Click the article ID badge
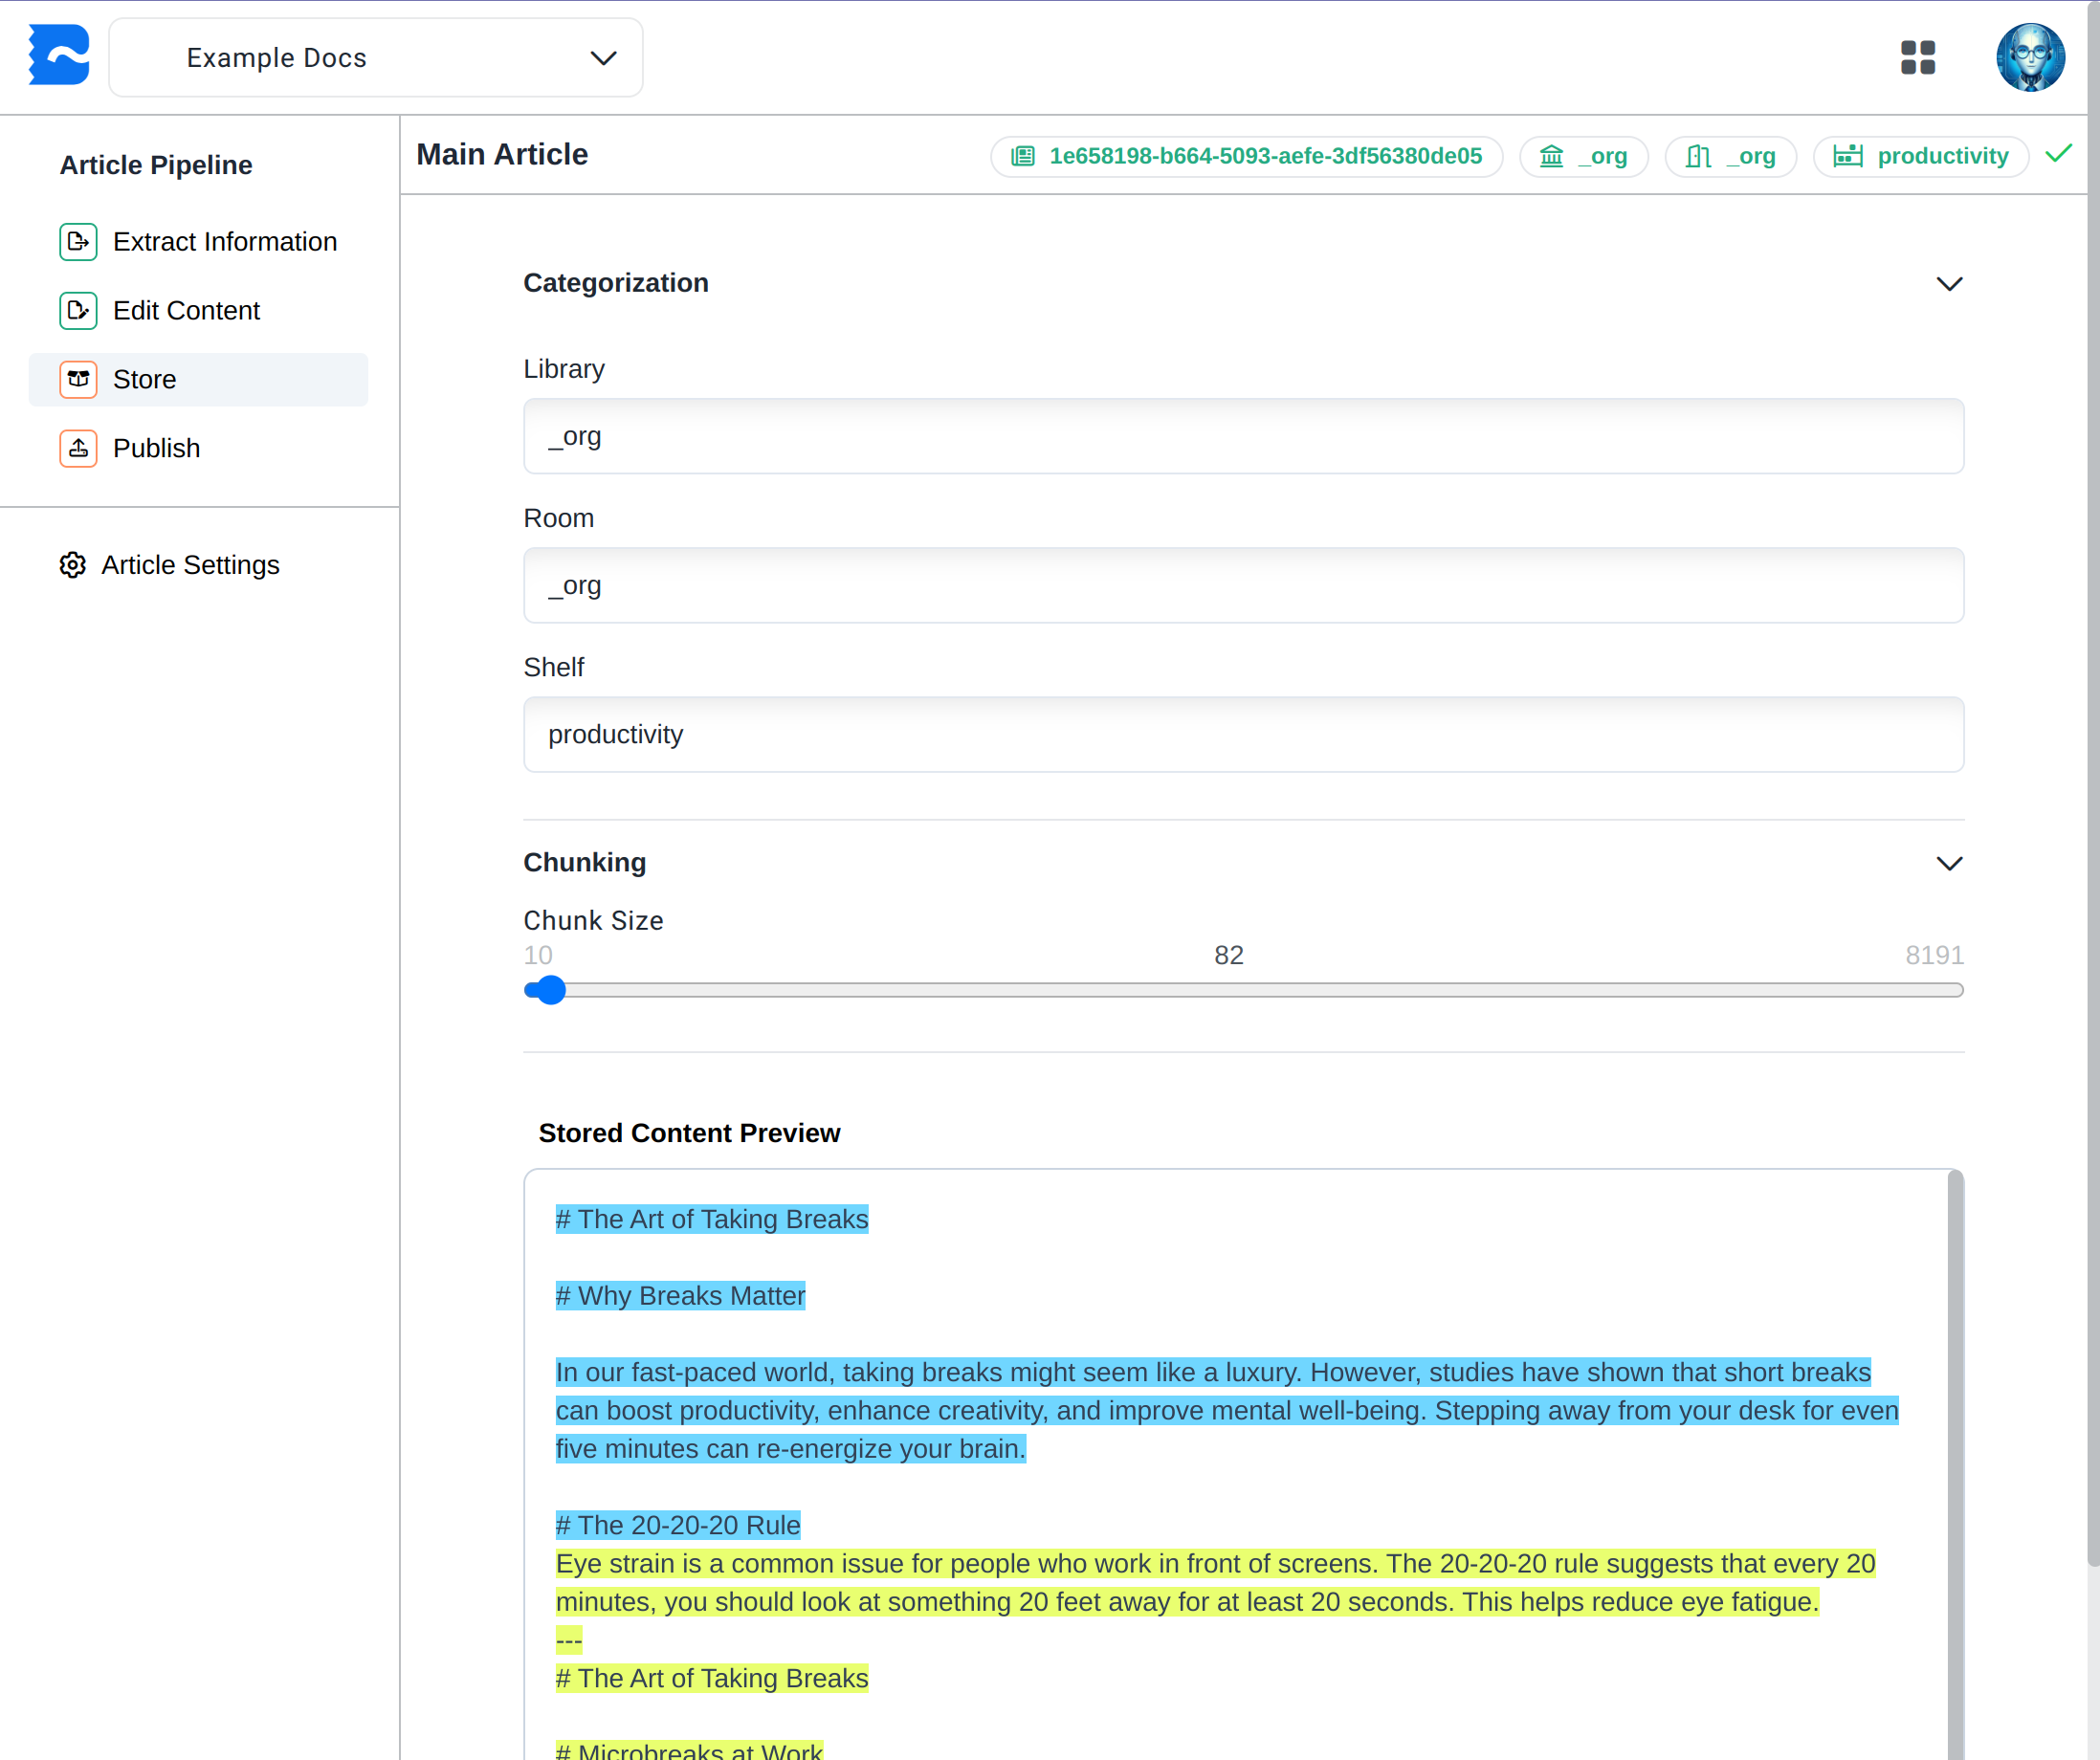The height and width of the screenshot is (1760, 2100). click(1246, 156)
